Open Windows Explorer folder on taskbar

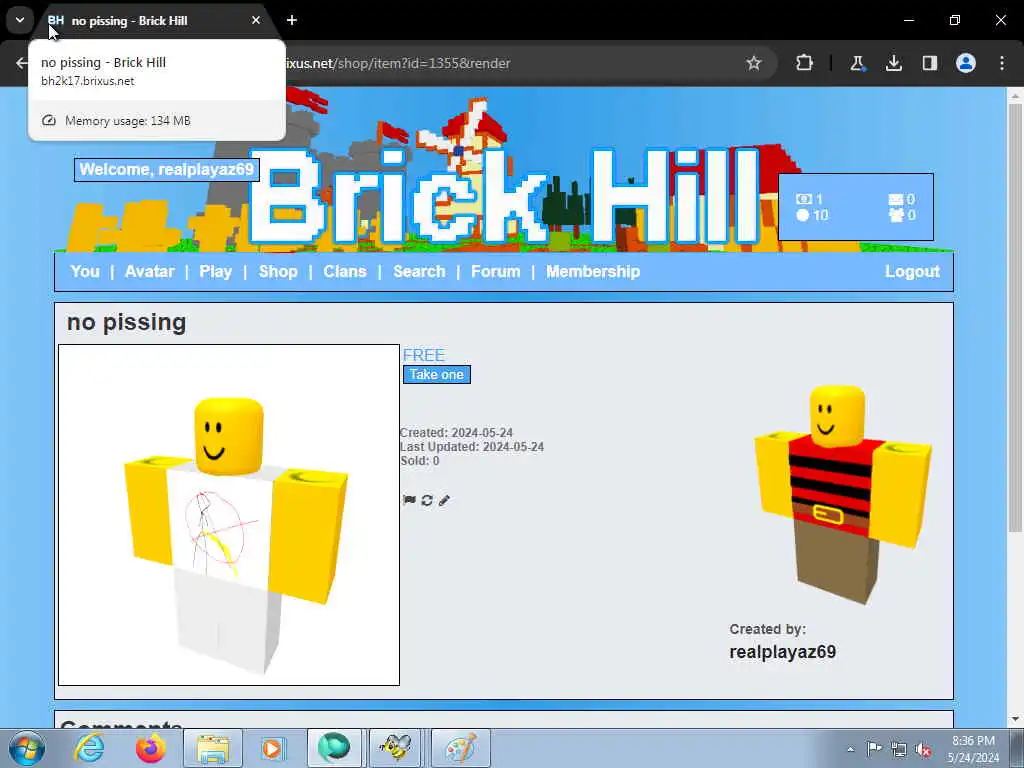point(213,748)
